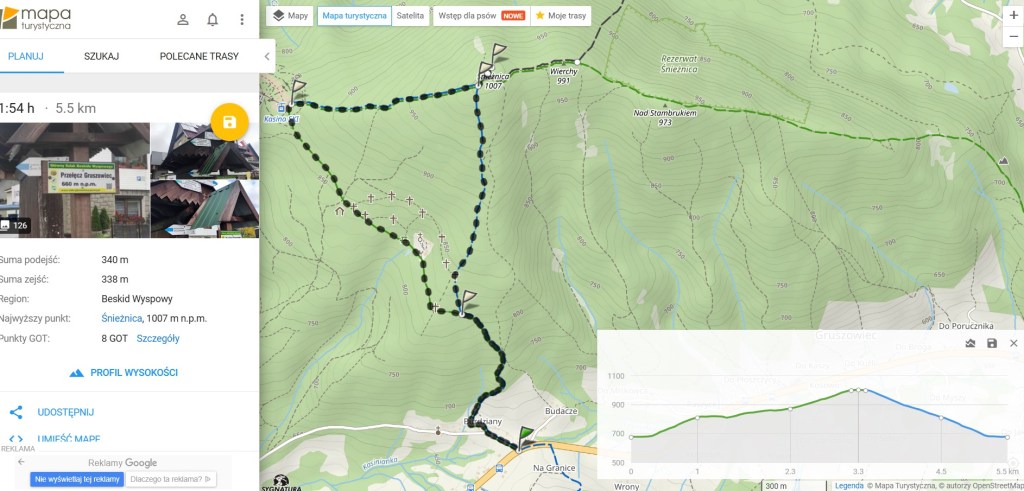Open the three-dot more options menu
The height and width of the screenshot is (491, 1024).
tap(242, 20)
